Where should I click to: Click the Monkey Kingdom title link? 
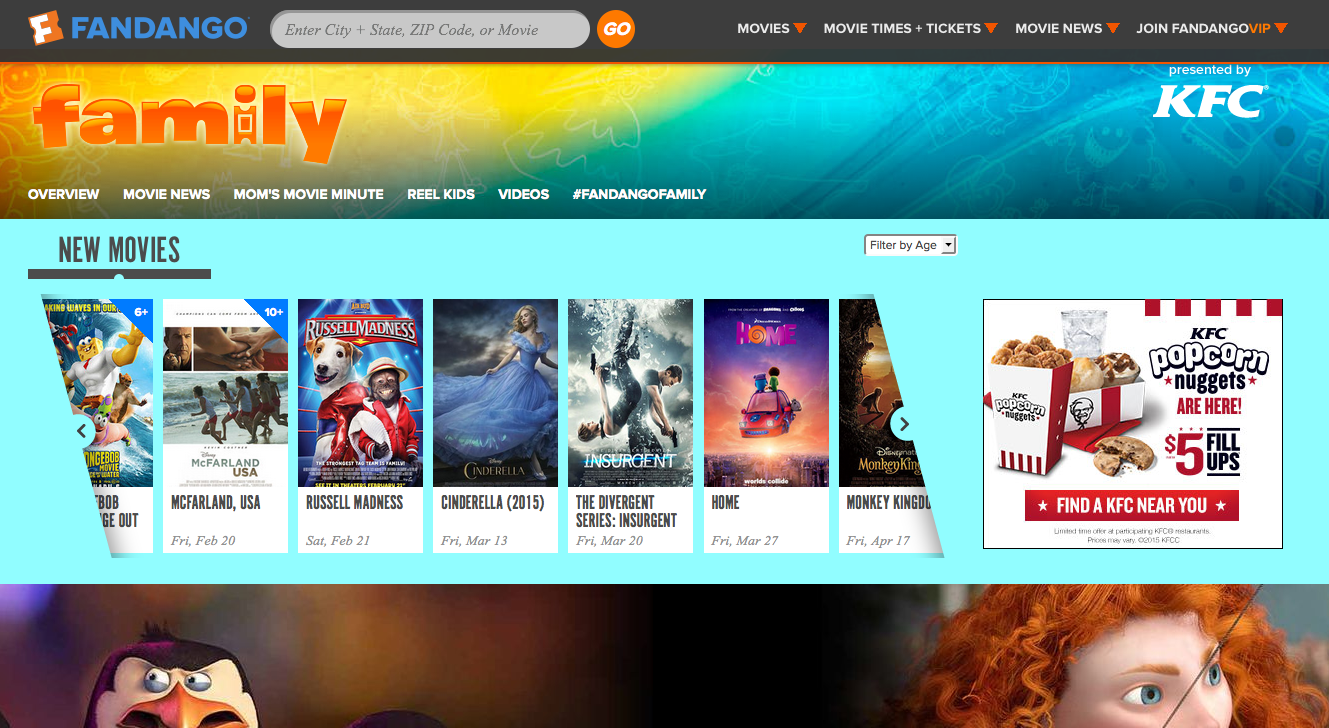[889, 502]
